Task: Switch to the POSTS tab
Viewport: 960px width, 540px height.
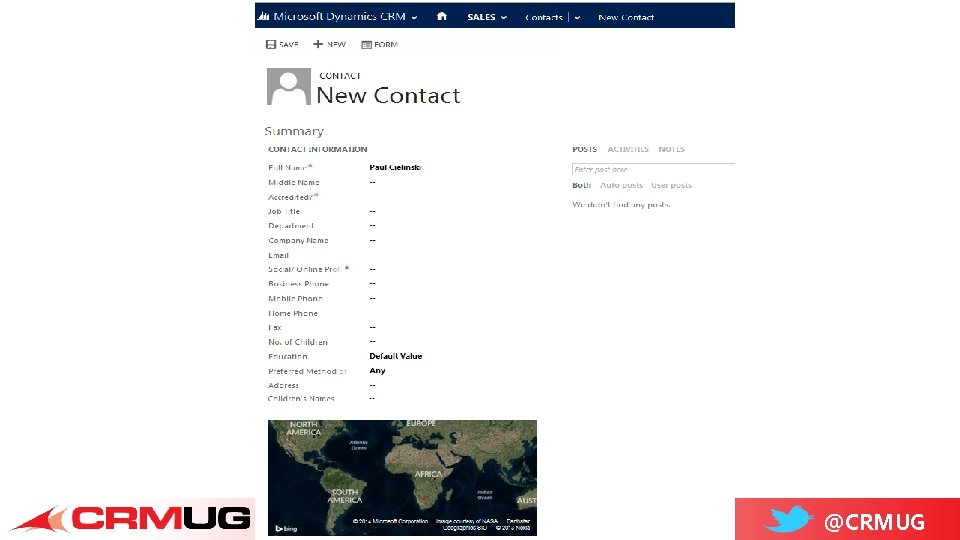Action: [584, 149]
